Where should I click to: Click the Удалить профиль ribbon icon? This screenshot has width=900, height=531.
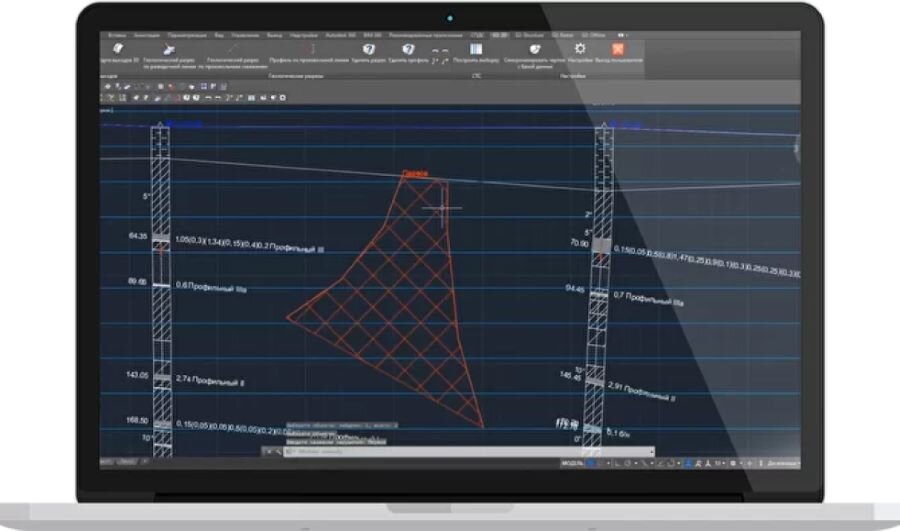click(408, 49)
